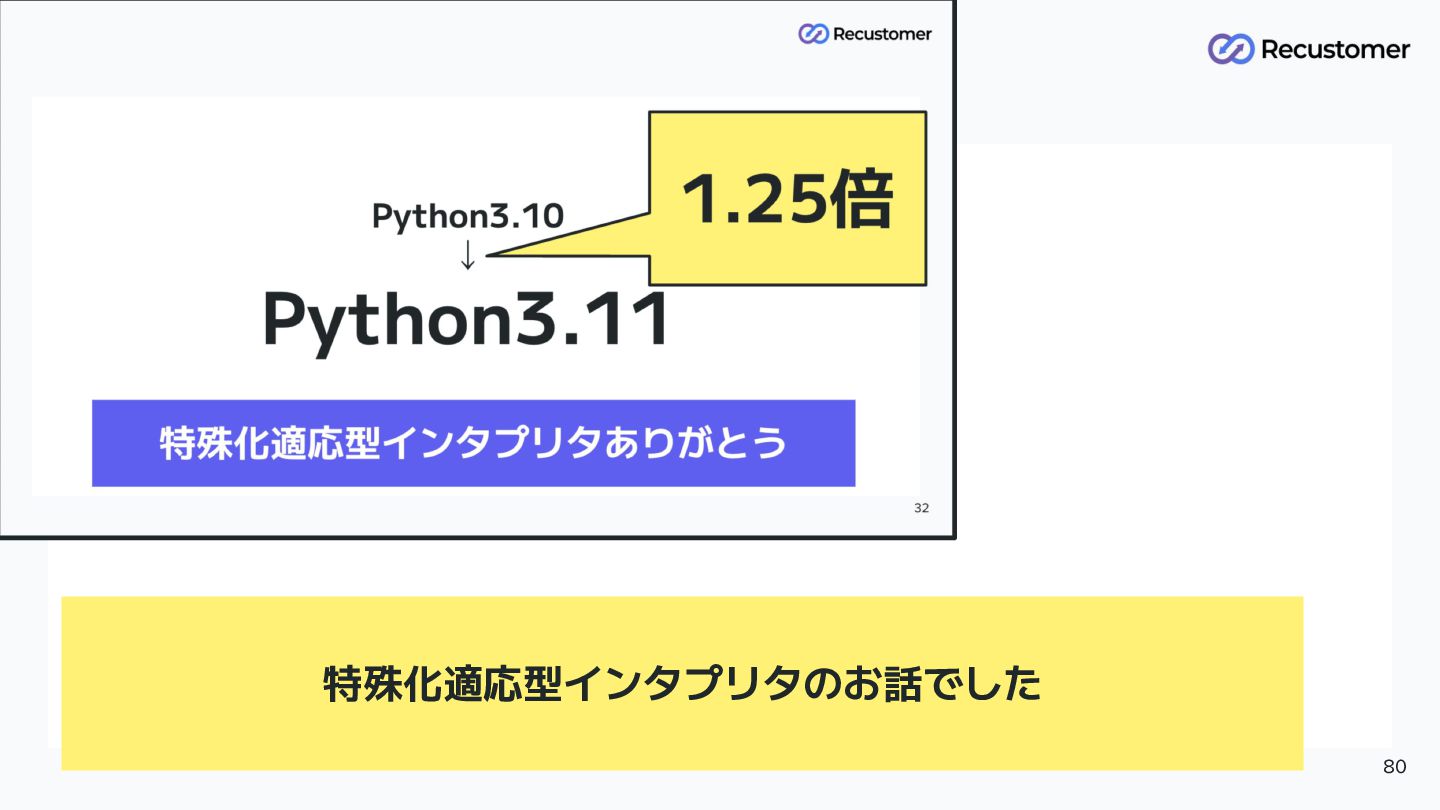Click the large Recustomer logo icon at top right
1440x810 pixels.
tap(1230, 49)
